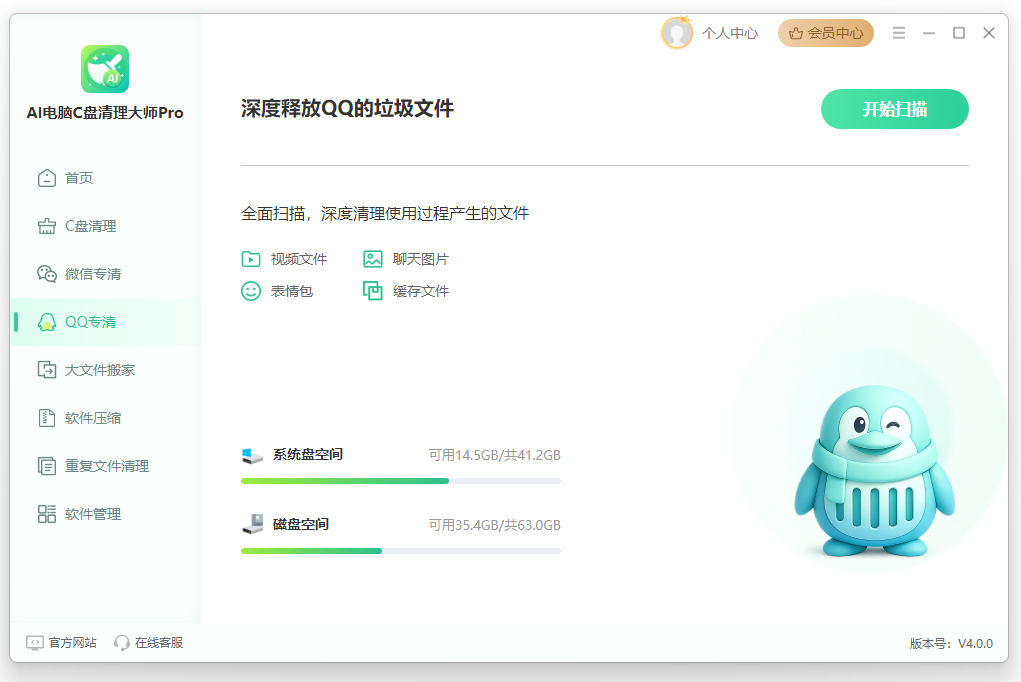Minimize the window
1021x682 pixels.
pyautogui.click(x=929, y=33)
